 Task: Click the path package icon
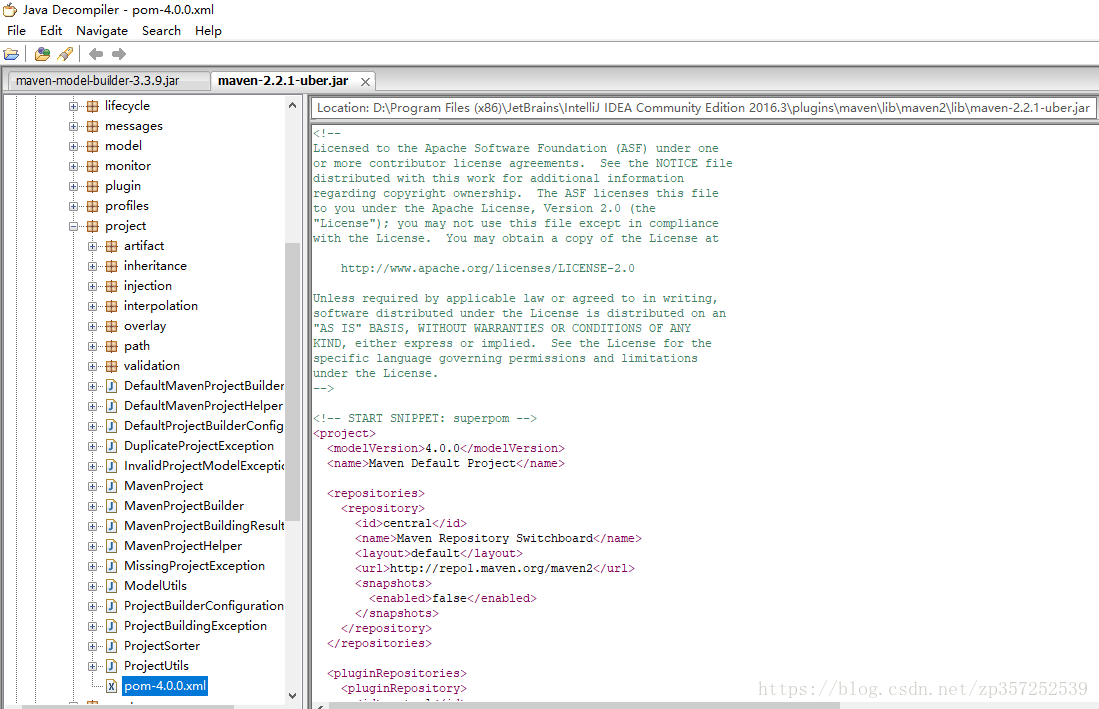111,346
